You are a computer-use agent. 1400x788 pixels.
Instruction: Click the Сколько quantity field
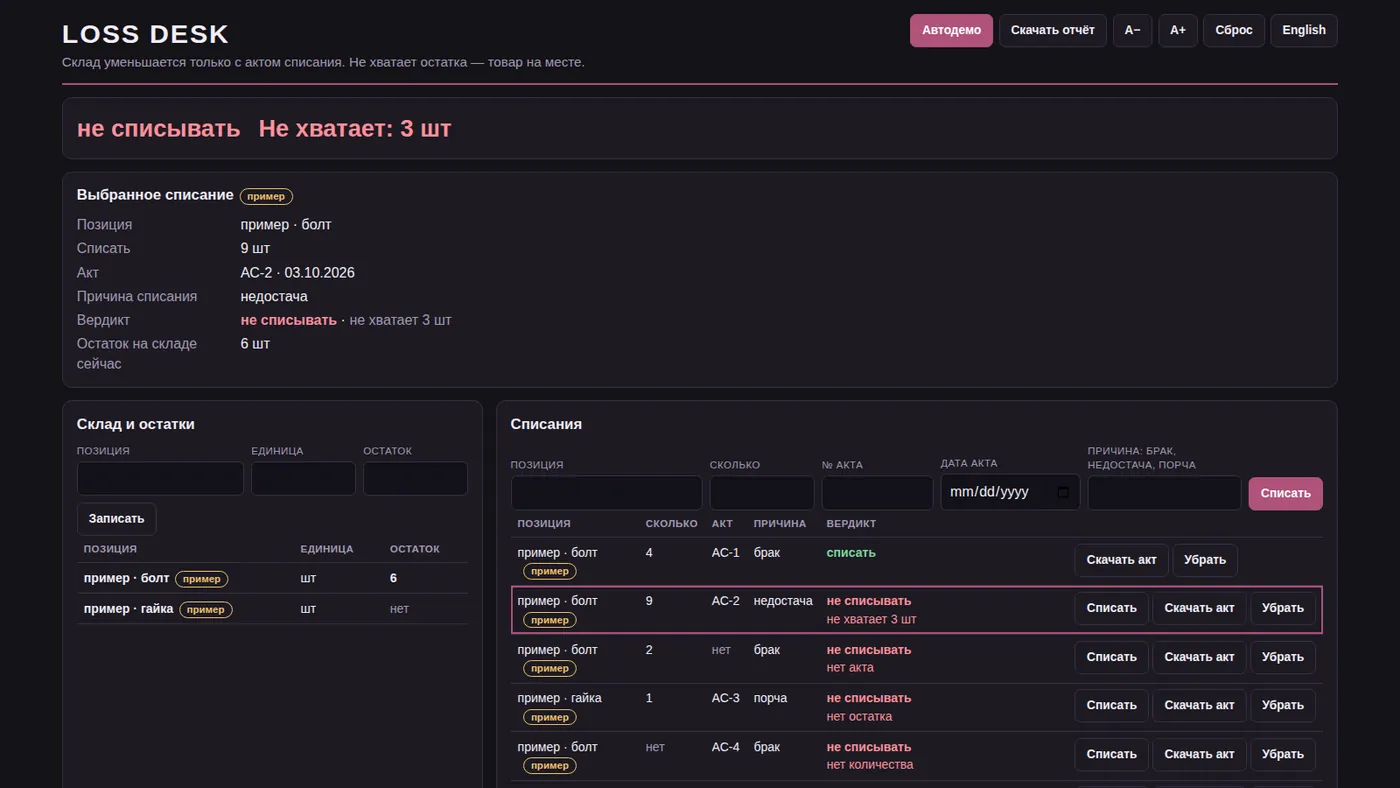click(762, 493)
